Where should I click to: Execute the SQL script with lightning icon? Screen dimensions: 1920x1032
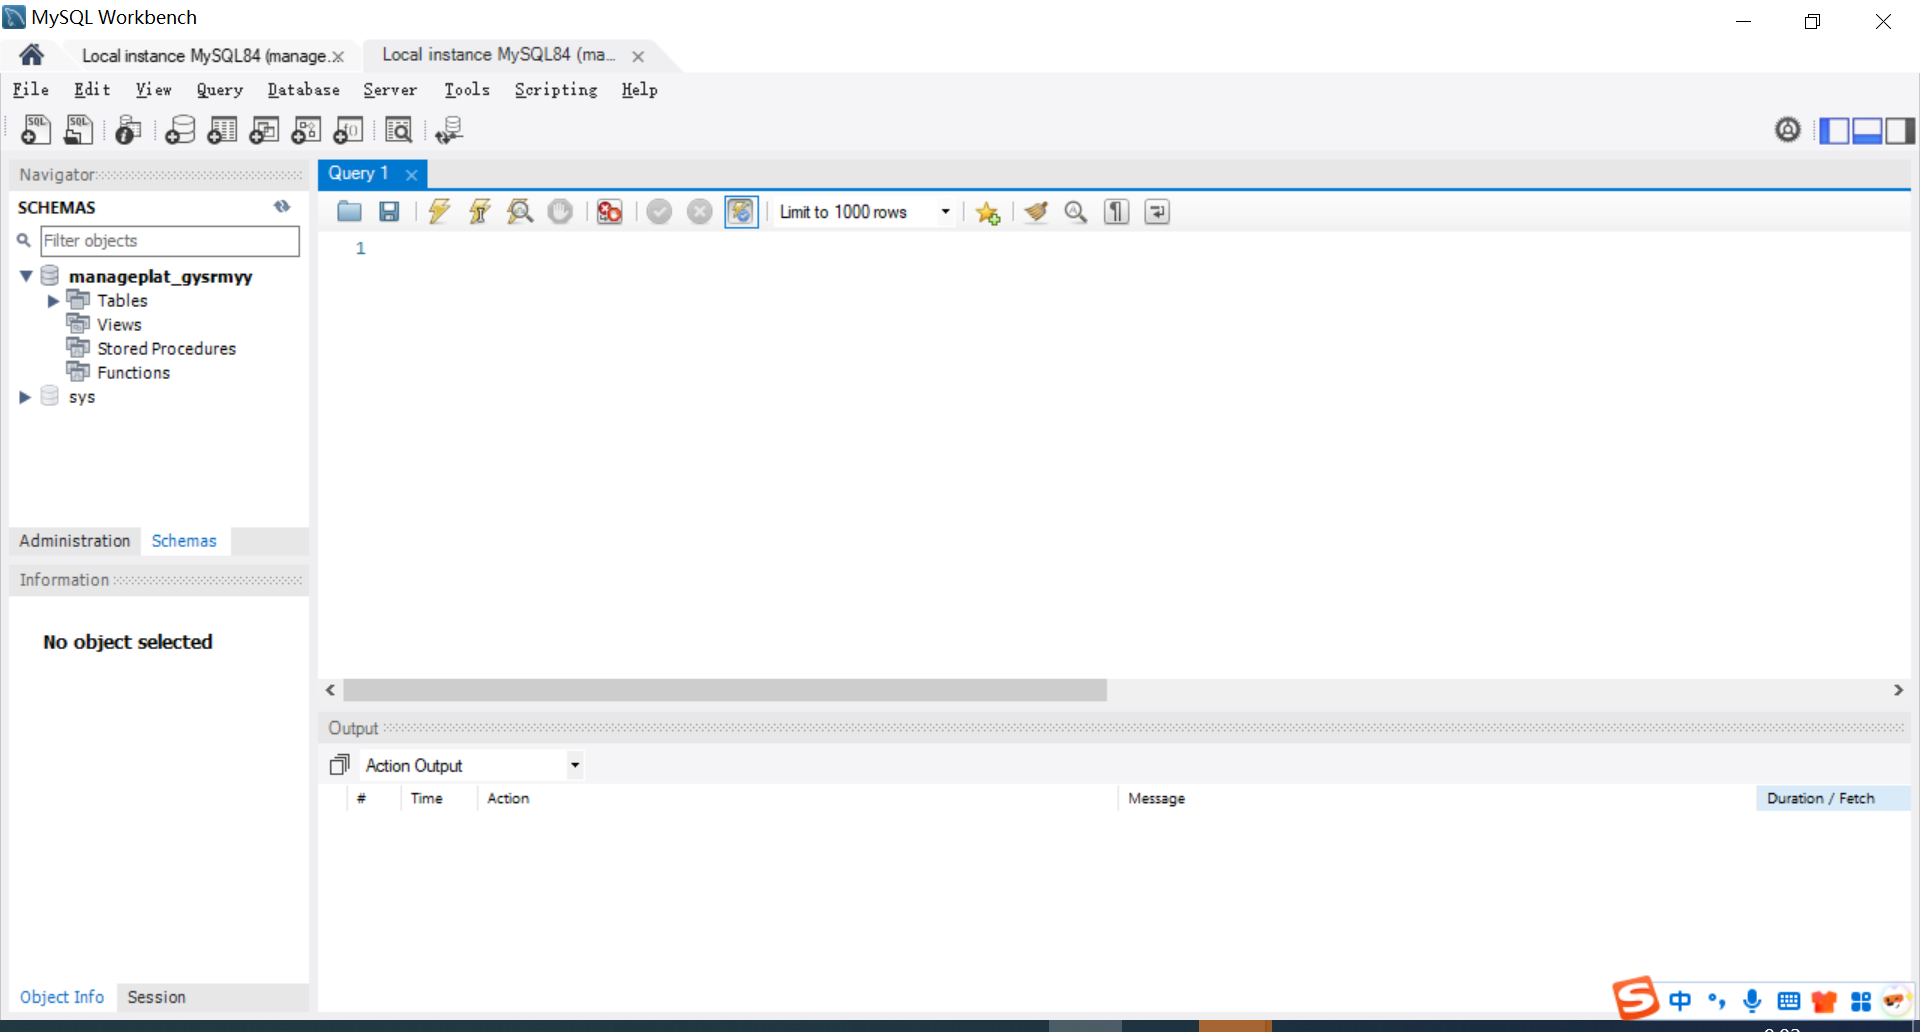(x=439, y=211)
